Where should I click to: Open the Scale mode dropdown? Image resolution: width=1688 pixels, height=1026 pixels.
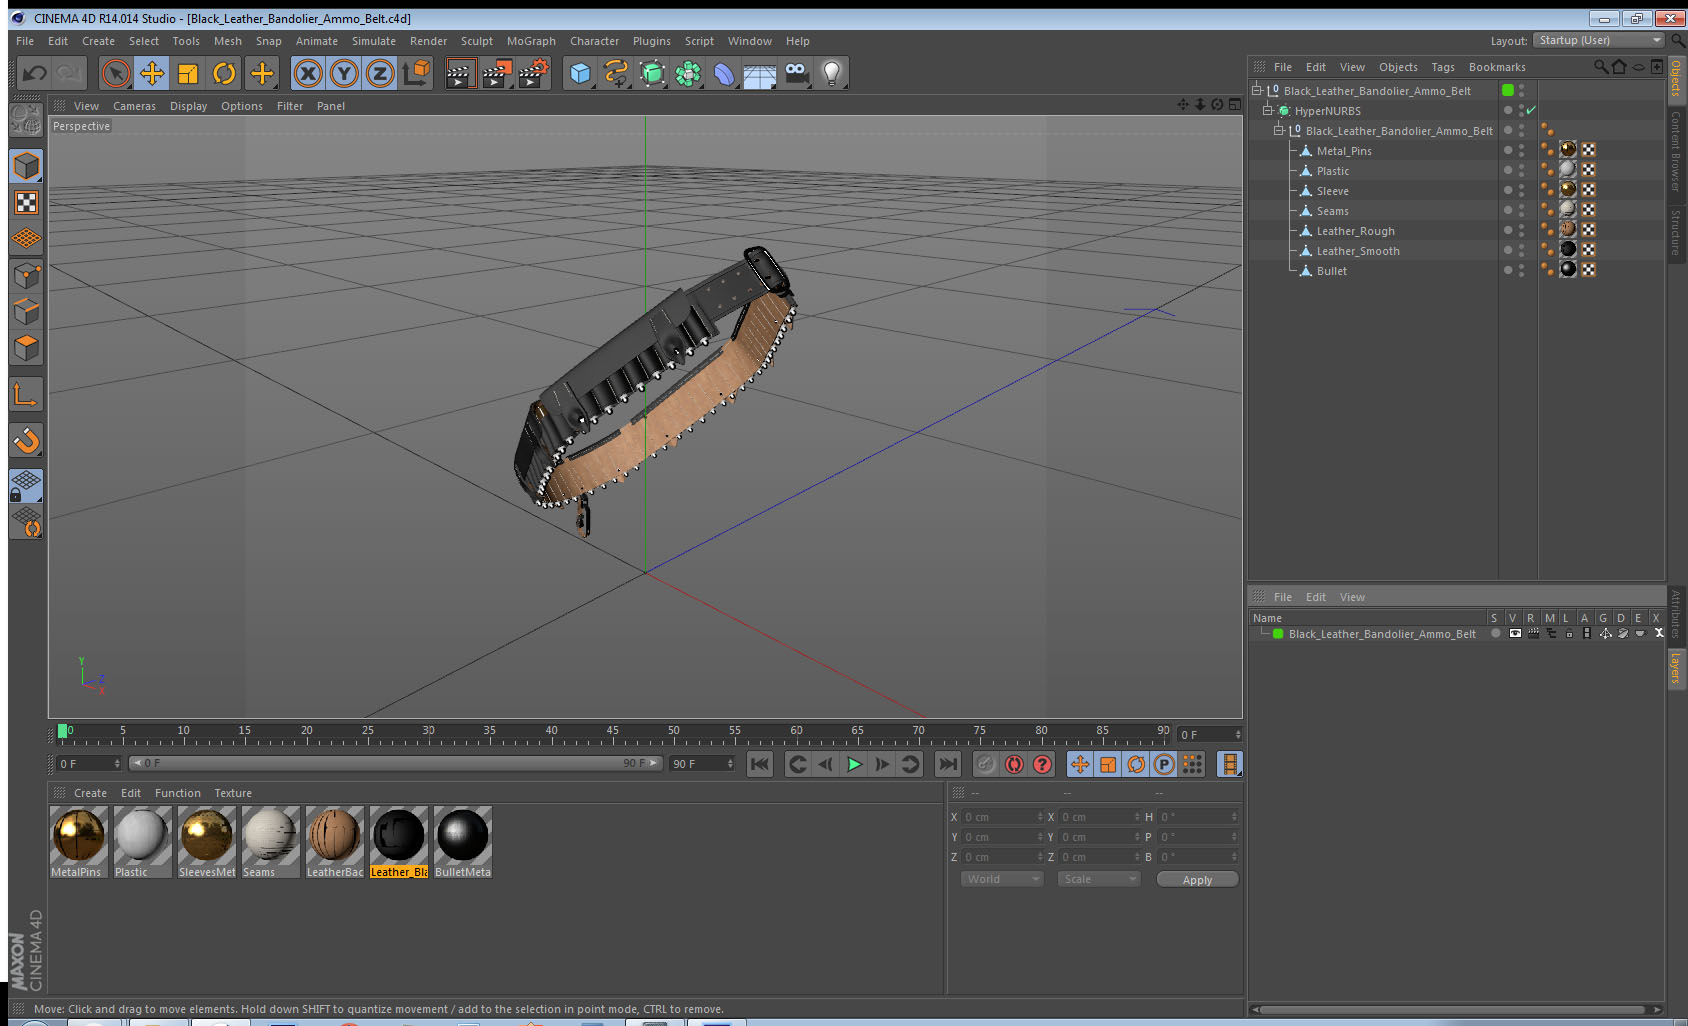1099,879
